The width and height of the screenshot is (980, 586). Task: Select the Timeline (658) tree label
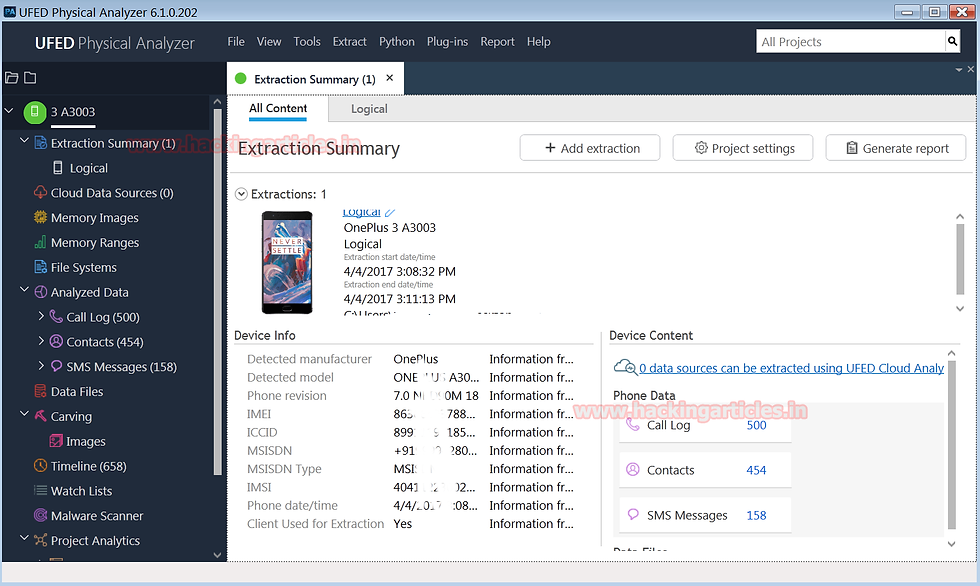[89, 466]
